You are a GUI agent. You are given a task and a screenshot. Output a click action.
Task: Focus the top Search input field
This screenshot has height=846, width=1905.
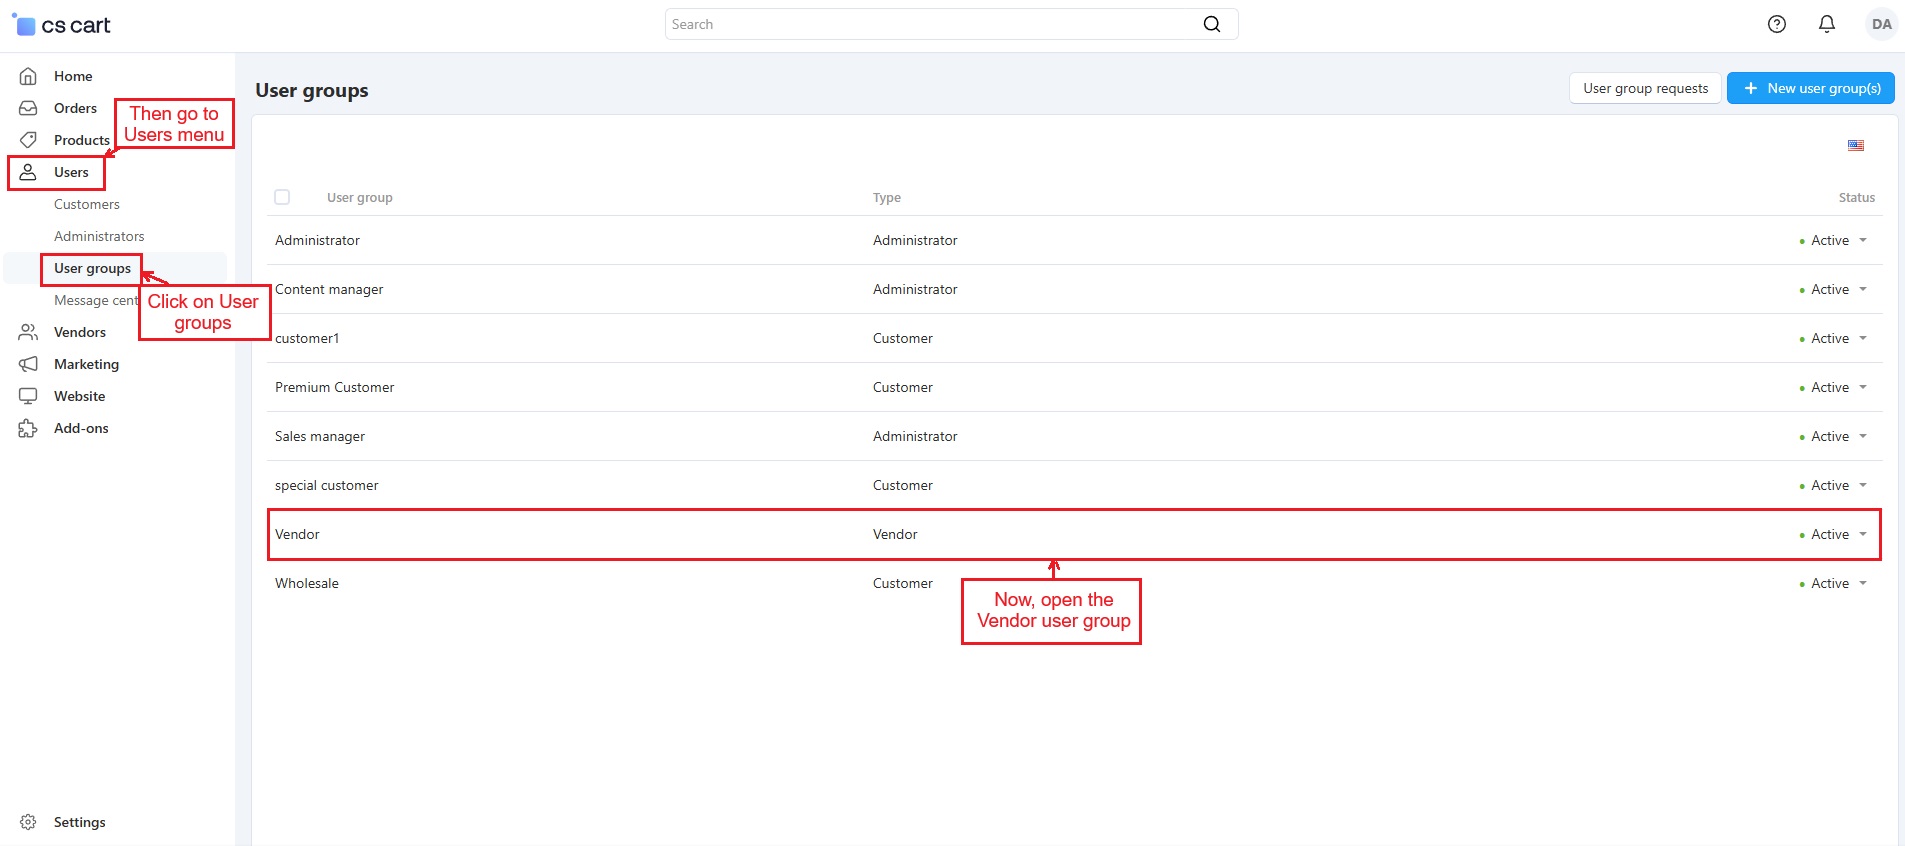point(930,24)
